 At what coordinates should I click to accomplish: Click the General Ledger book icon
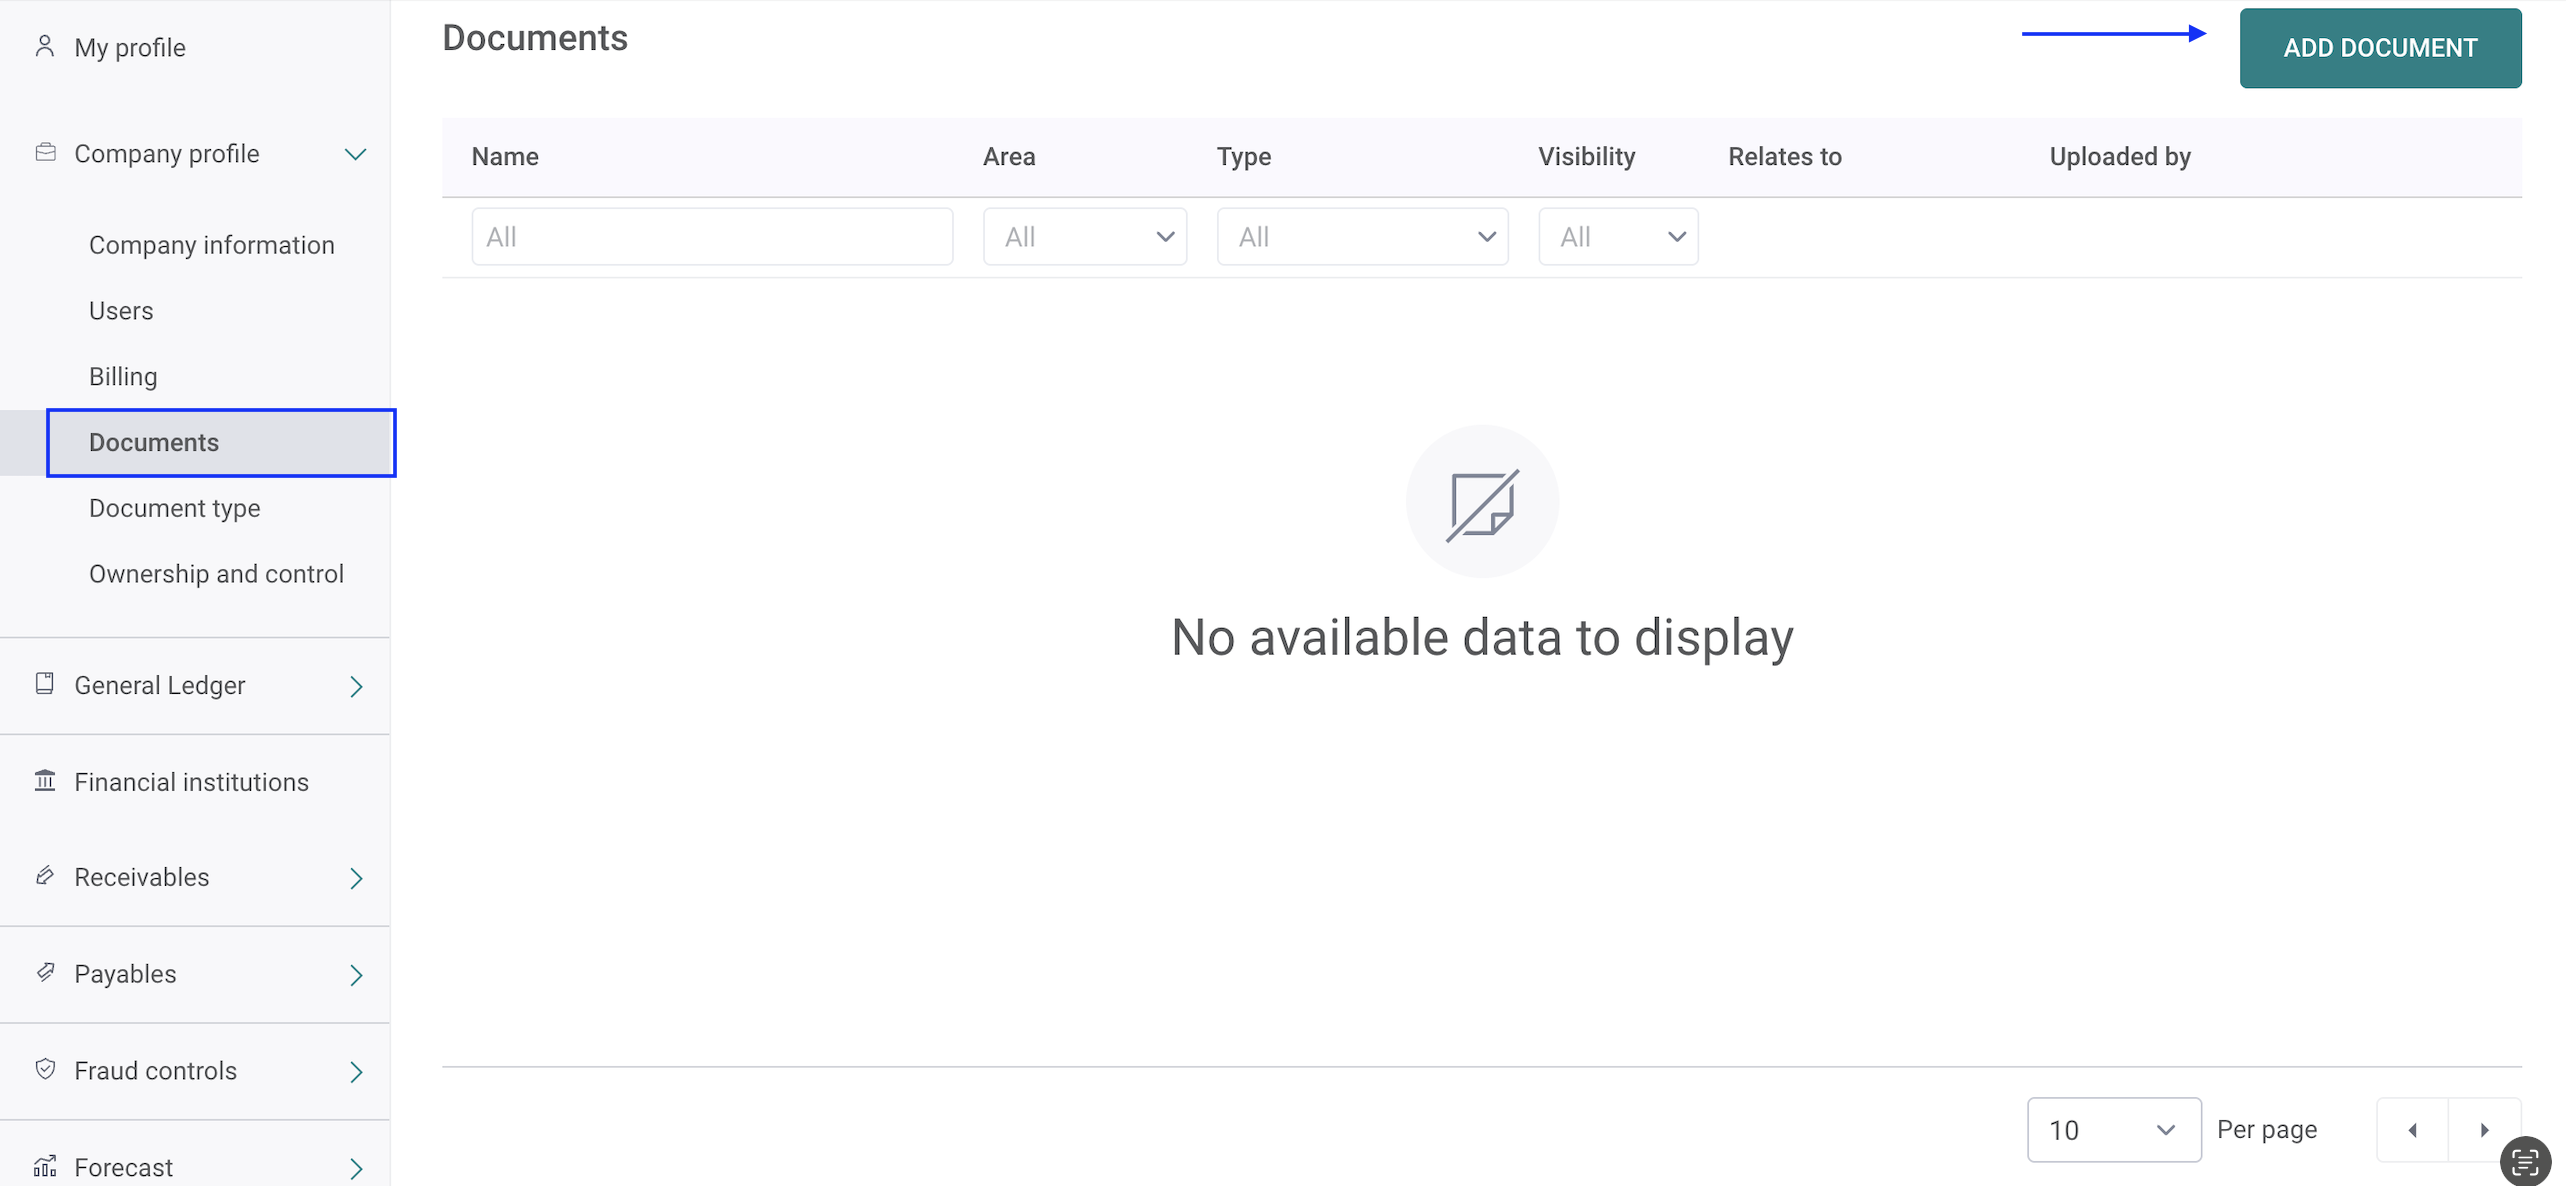click(44, 683)
